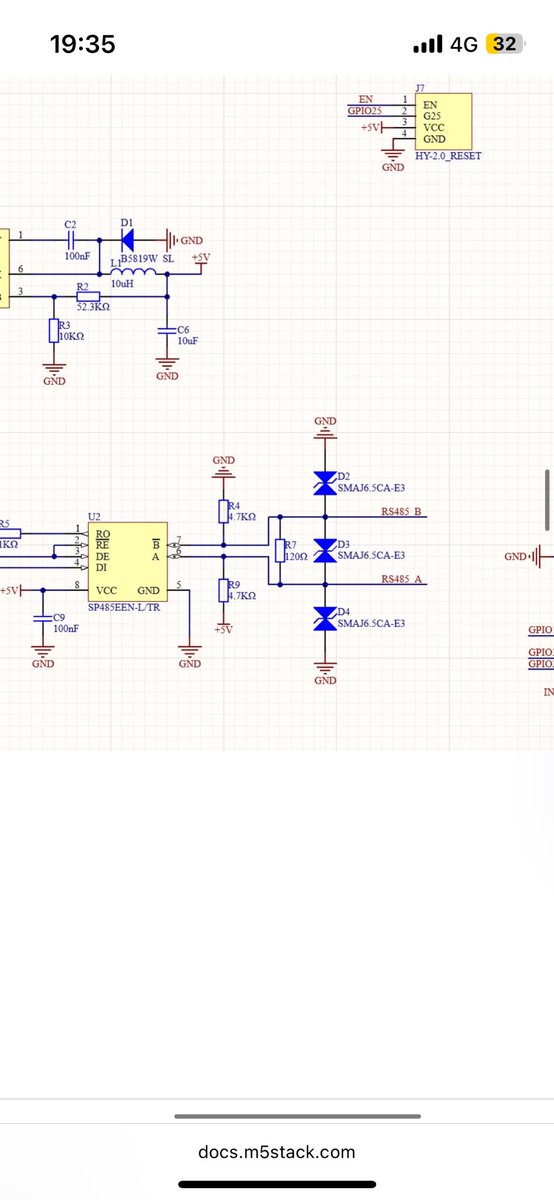This screenshot has height=1200, width=554.
Task: Tap the R9 pull resistor symbol
Action: (223, 590)
